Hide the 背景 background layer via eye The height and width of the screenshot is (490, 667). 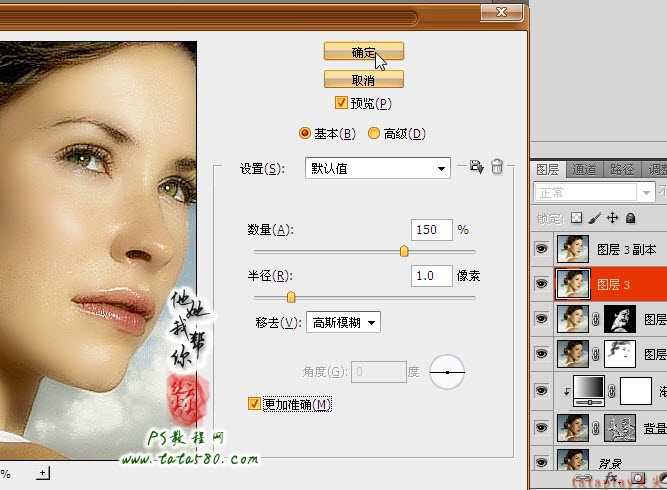pos(542,462)
